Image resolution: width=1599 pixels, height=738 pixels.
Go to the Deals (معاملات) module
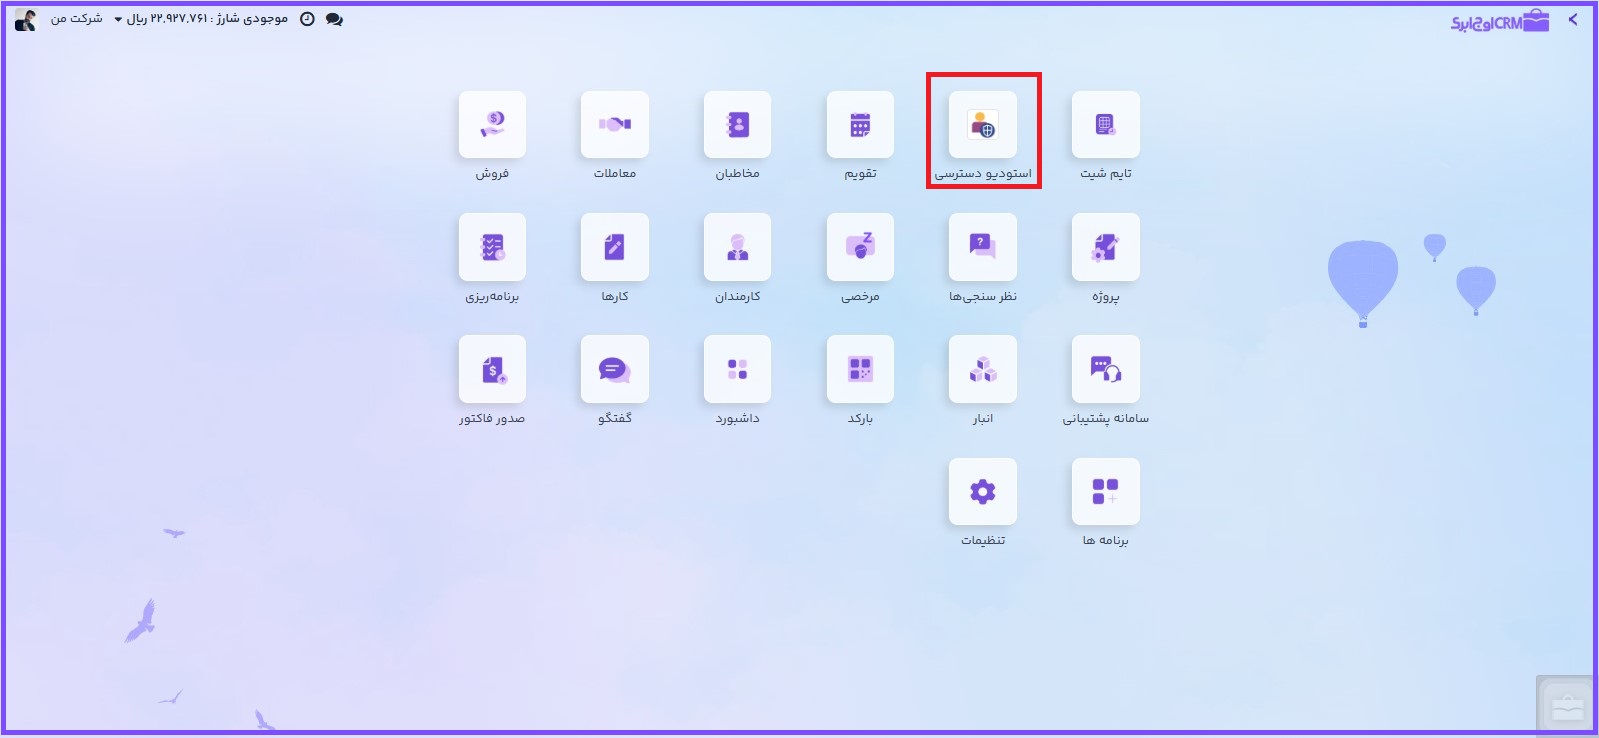614,125
